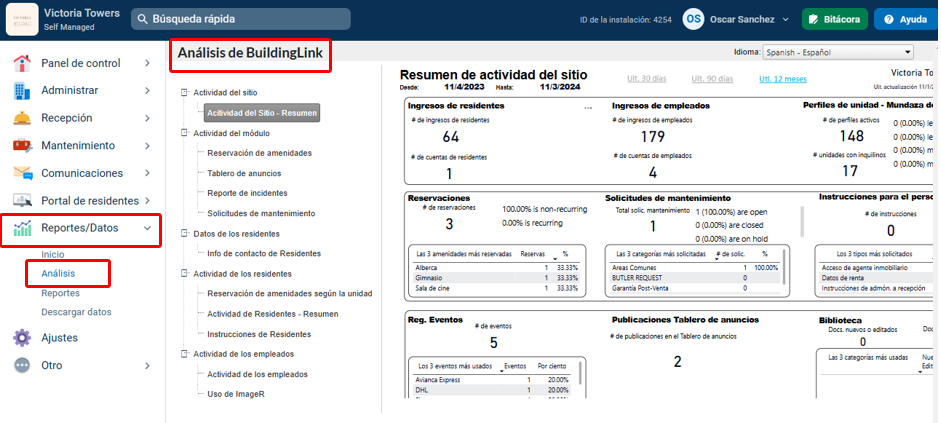Expand the Comunicaciones chevron
The image size is (941, 423).
[147, 173]
